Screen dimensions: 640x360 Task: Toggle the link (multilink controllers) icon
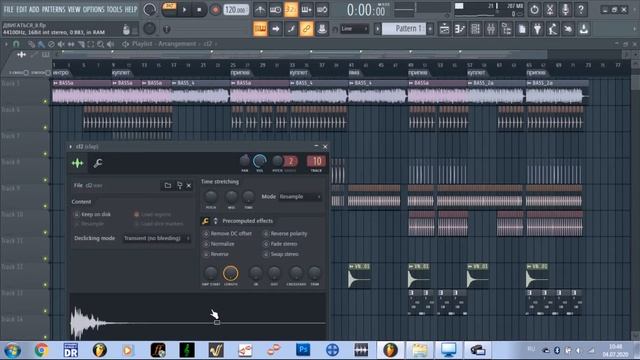(x=307, y=29)
